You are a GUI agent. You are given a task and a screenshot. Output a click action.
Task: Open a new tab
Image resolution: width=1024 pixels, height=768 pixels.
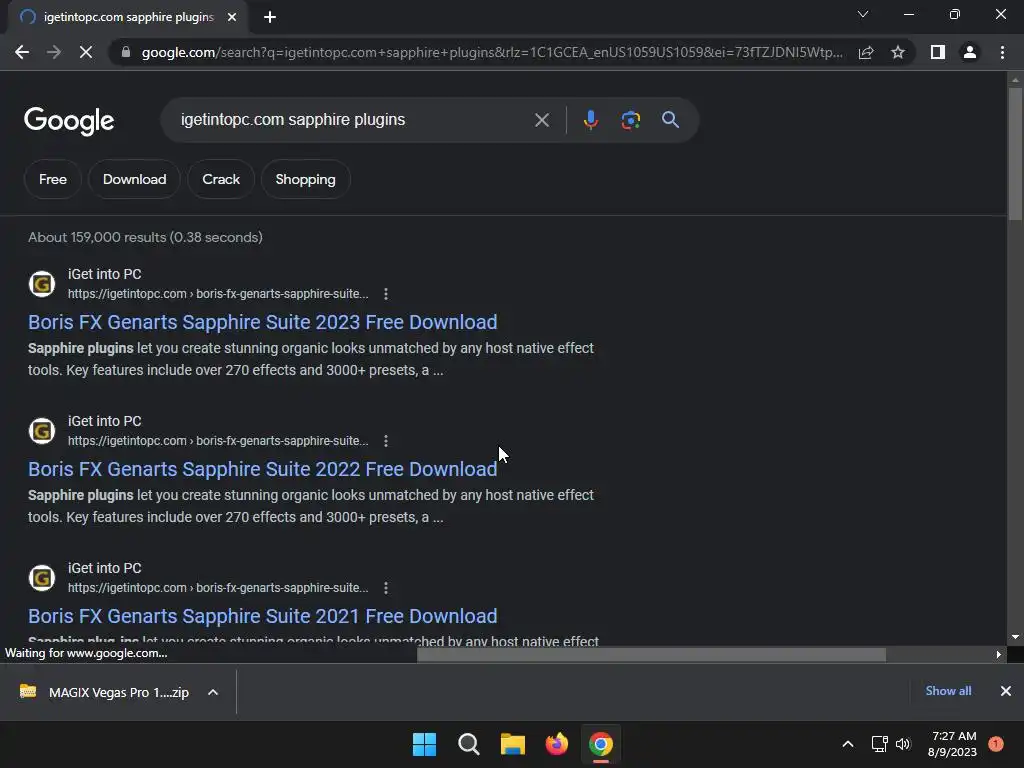270,17
